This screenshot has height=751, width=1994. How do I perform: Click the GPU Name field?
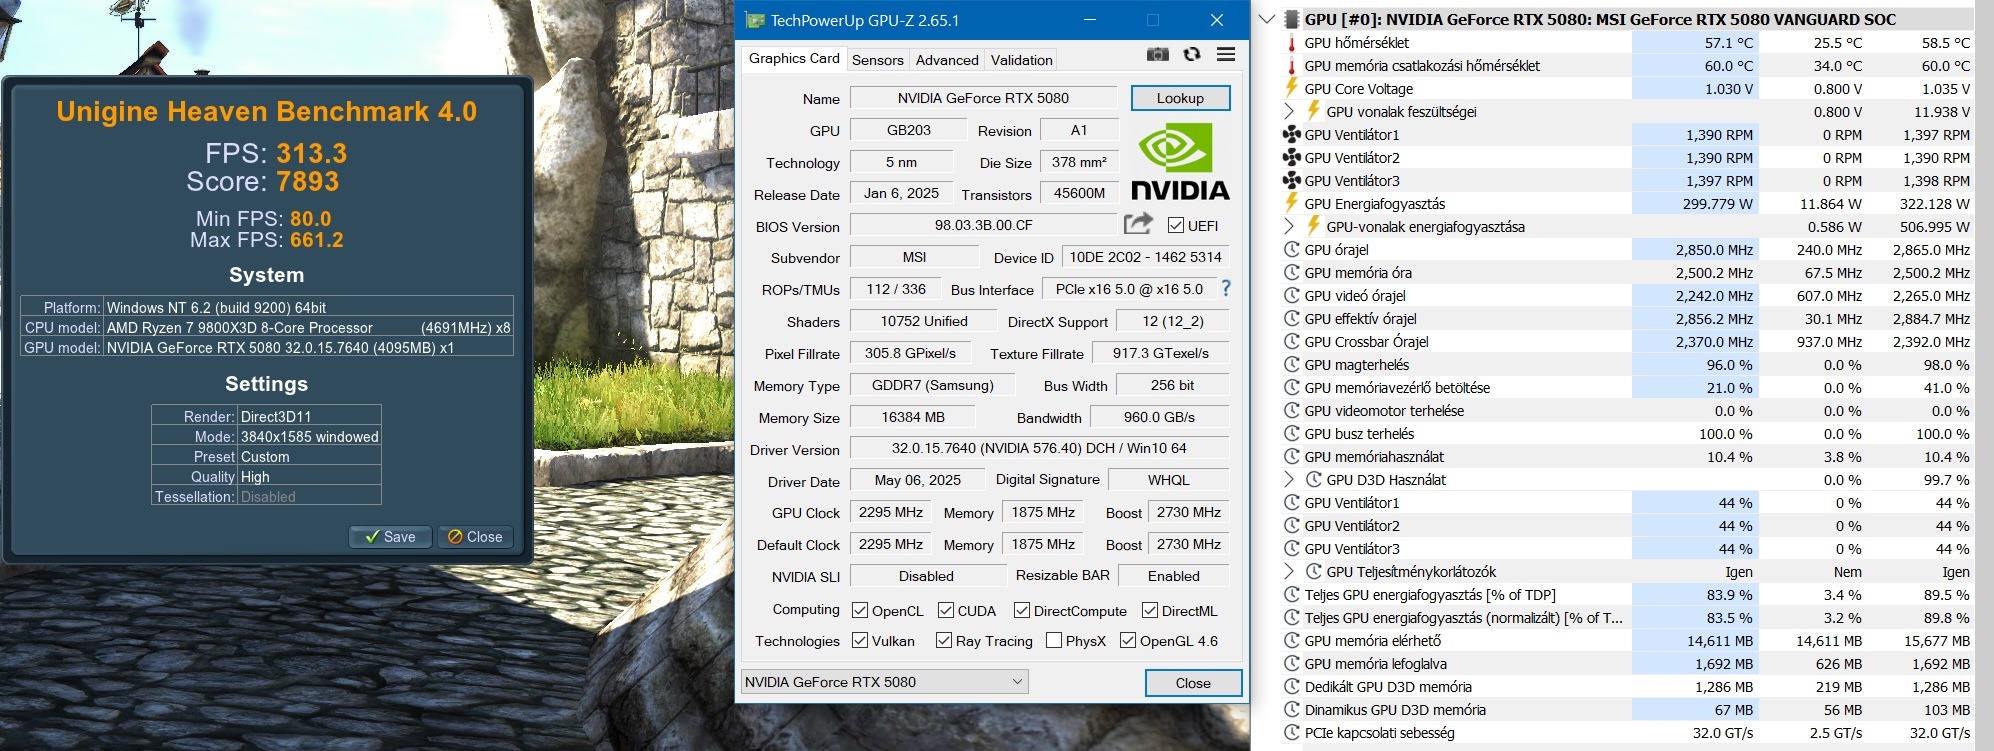[x=983, y=98]
